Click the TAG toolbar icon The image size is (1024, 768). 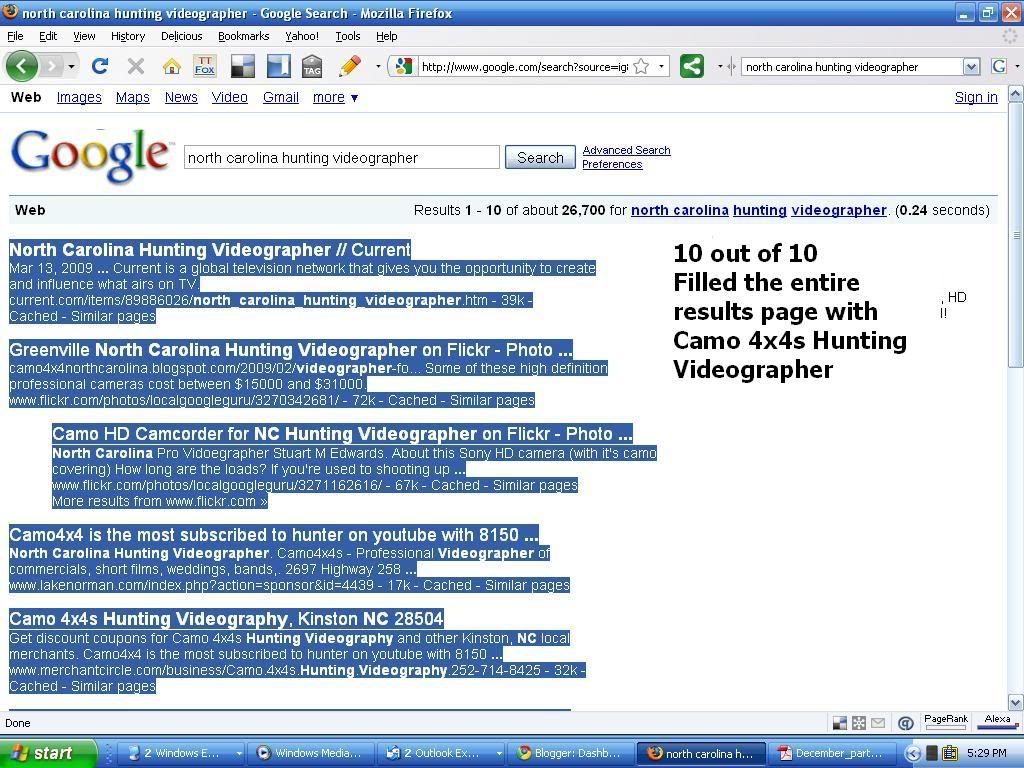312,66
